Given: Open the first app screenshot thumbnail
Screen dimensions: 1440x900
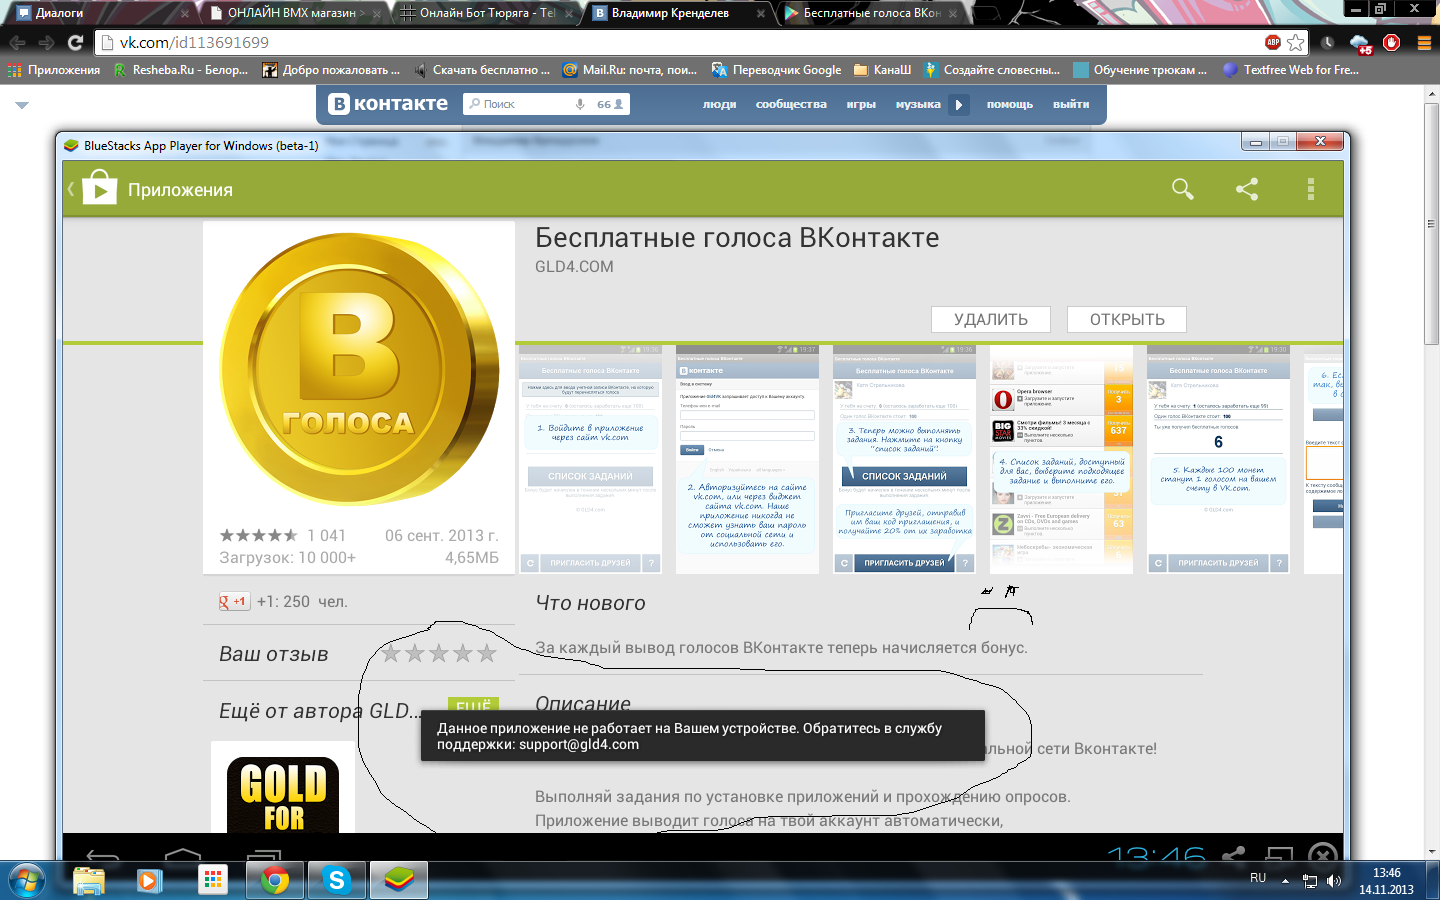Looking at the screenshot, I should [x=590, y=460].
